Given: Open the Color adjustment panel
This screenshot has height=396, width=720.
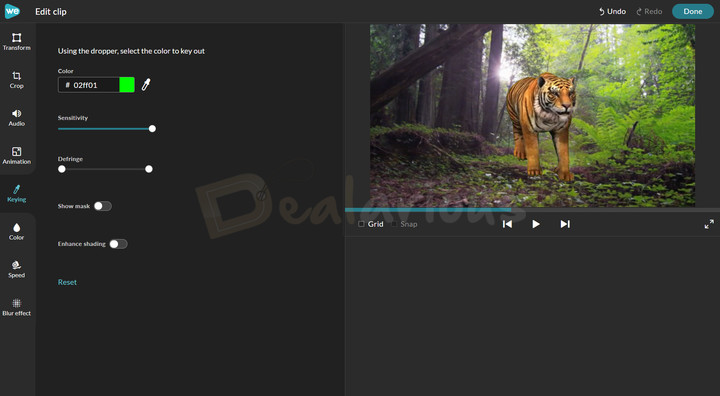Looking at the screenshot, I should click(x=17, y=231).
